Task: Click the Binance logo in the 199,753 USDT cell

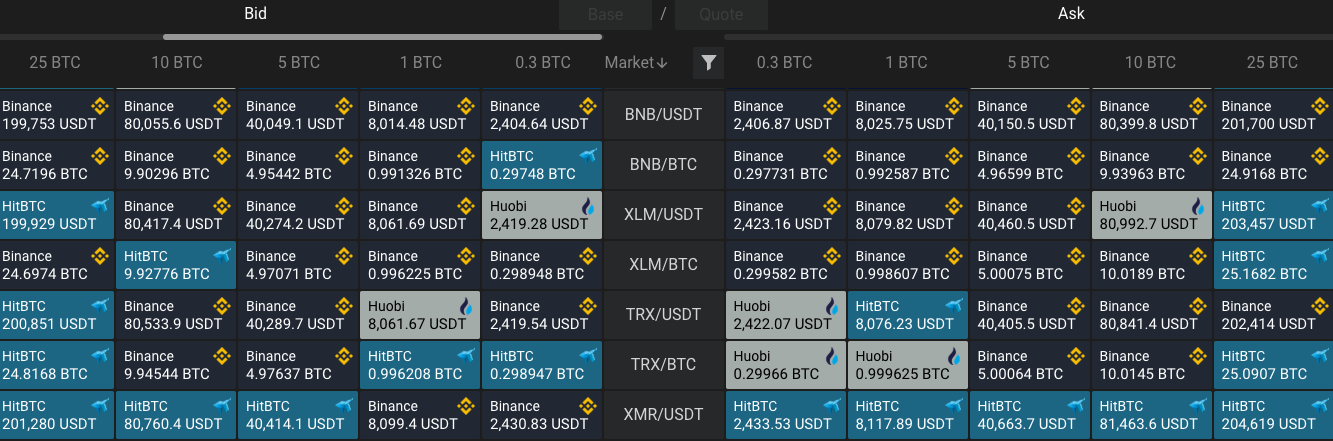Action: 100,106
